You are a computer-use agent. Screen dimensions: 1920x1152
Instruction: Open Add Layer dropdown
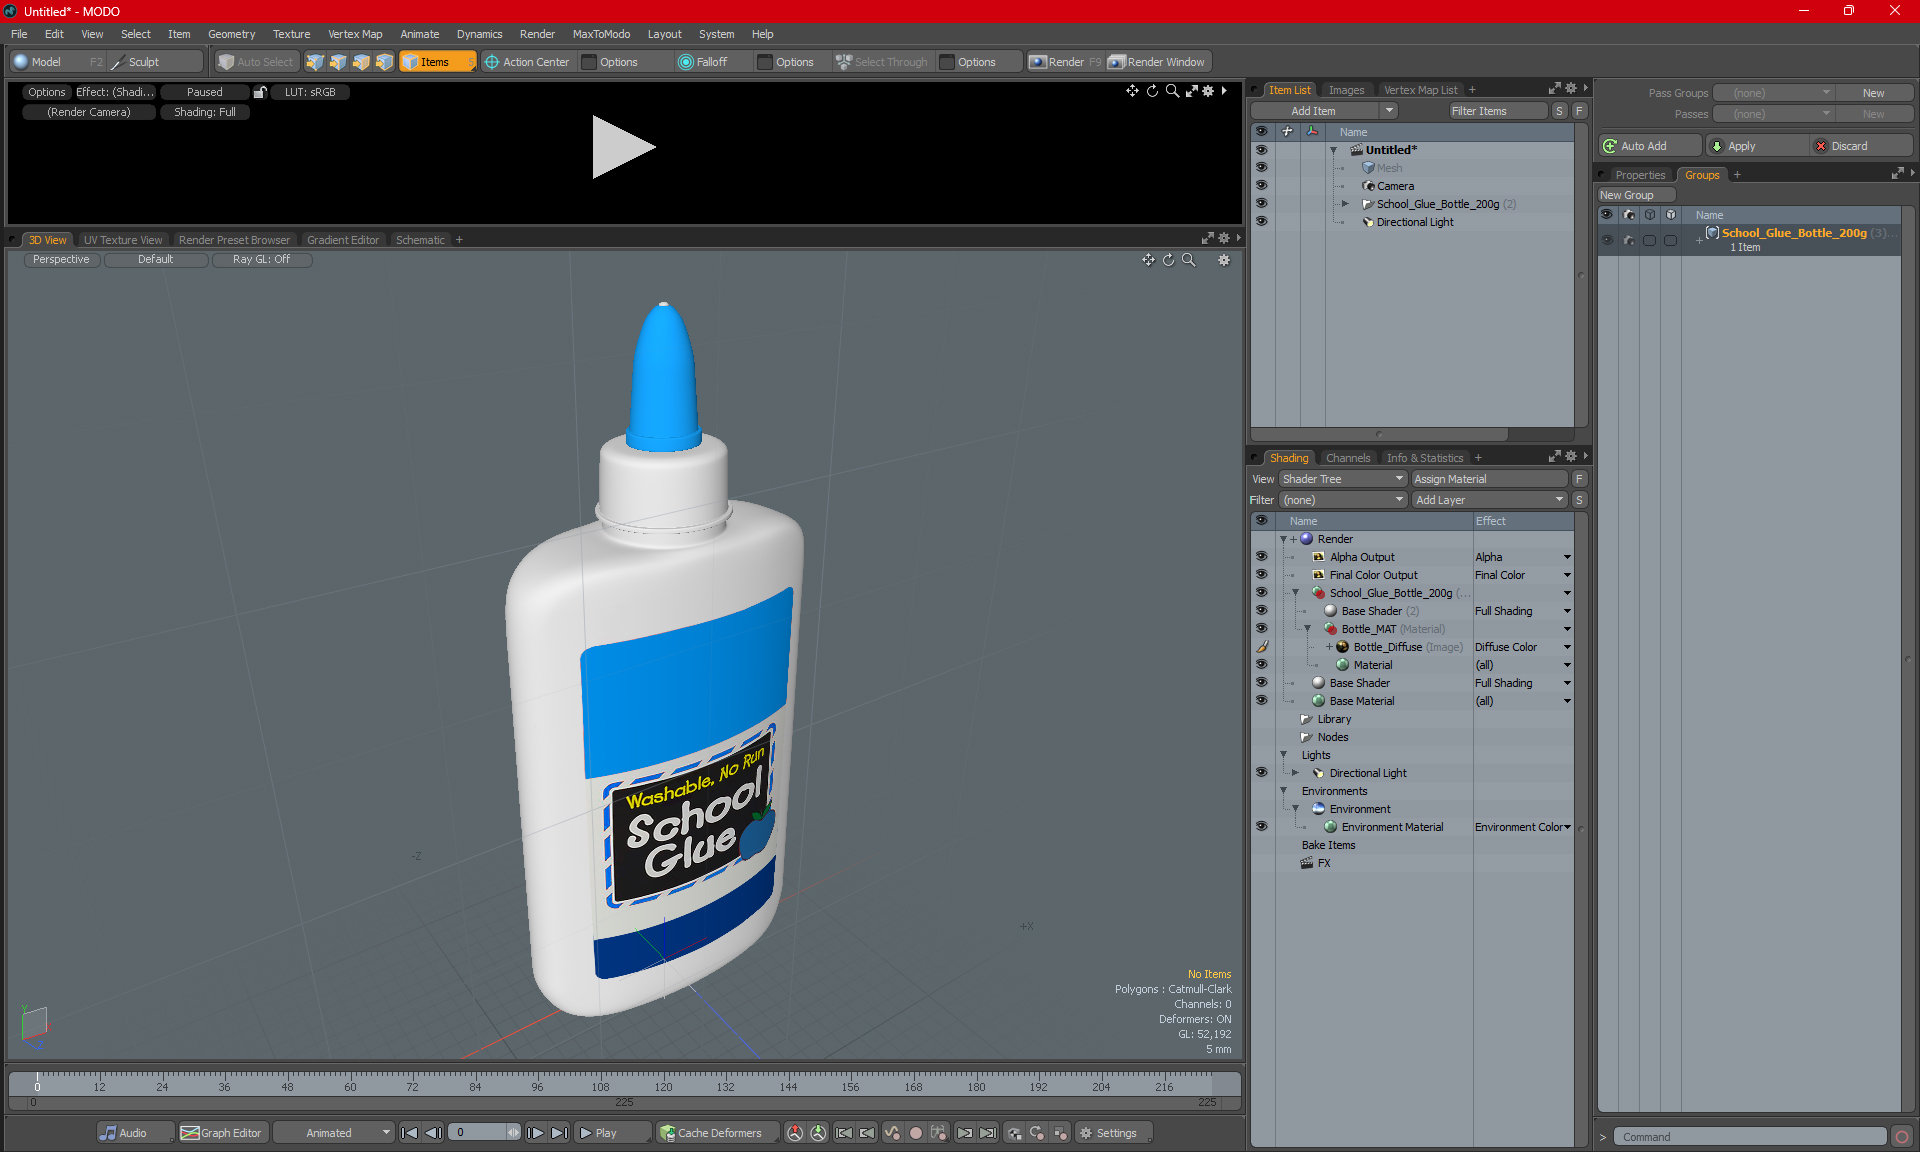[x=1489, y=500]
